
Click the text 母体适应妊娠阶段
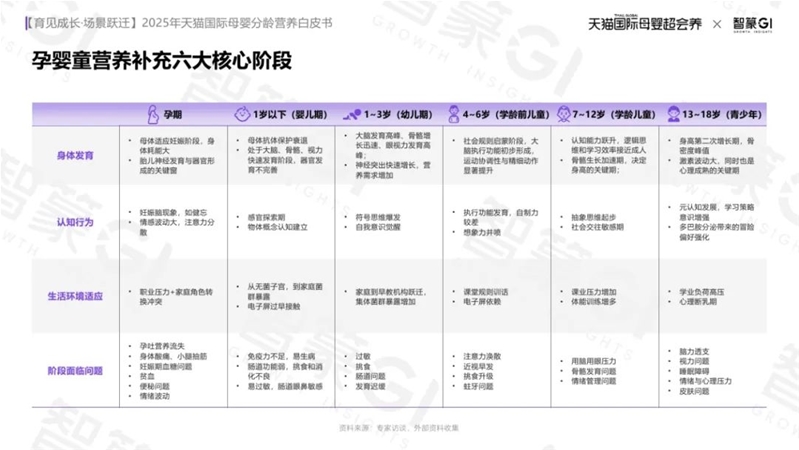coord(172,141)
